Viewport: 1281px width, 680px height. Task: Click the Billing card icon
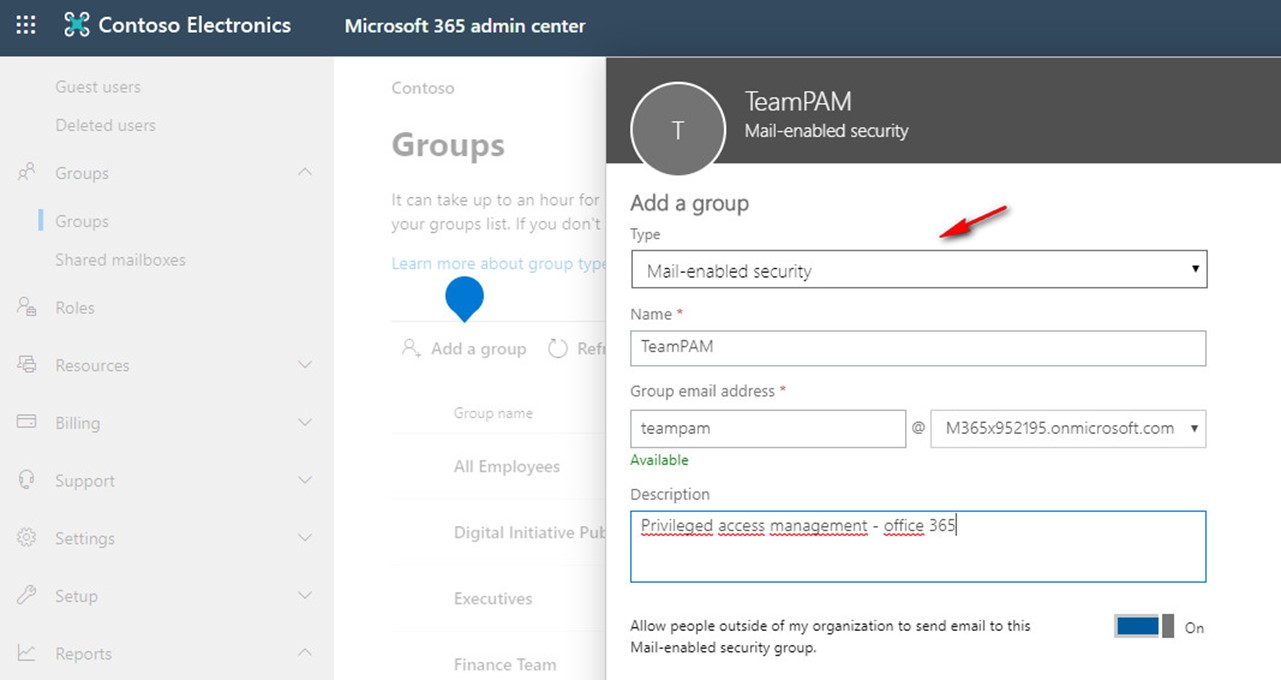pos(27,422)
